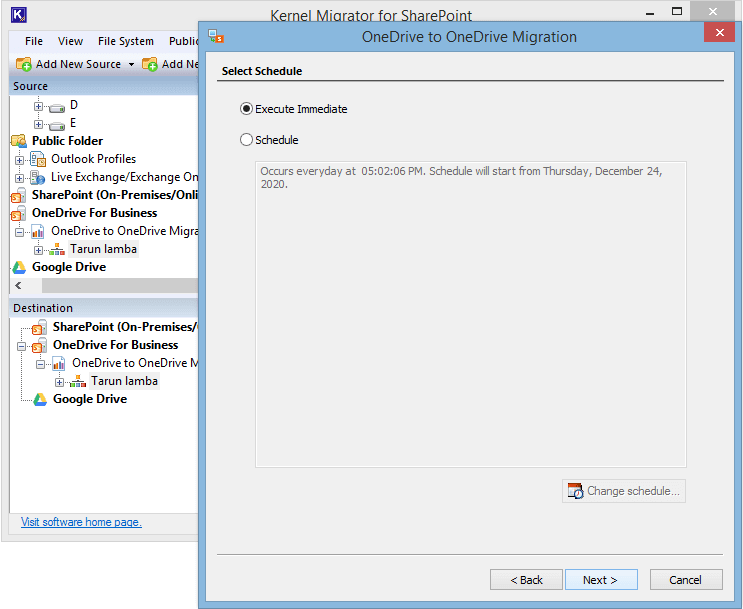Click the OneDrive For Business icon in Source
Screen dimensions: 743x609
tap(18, 213)
